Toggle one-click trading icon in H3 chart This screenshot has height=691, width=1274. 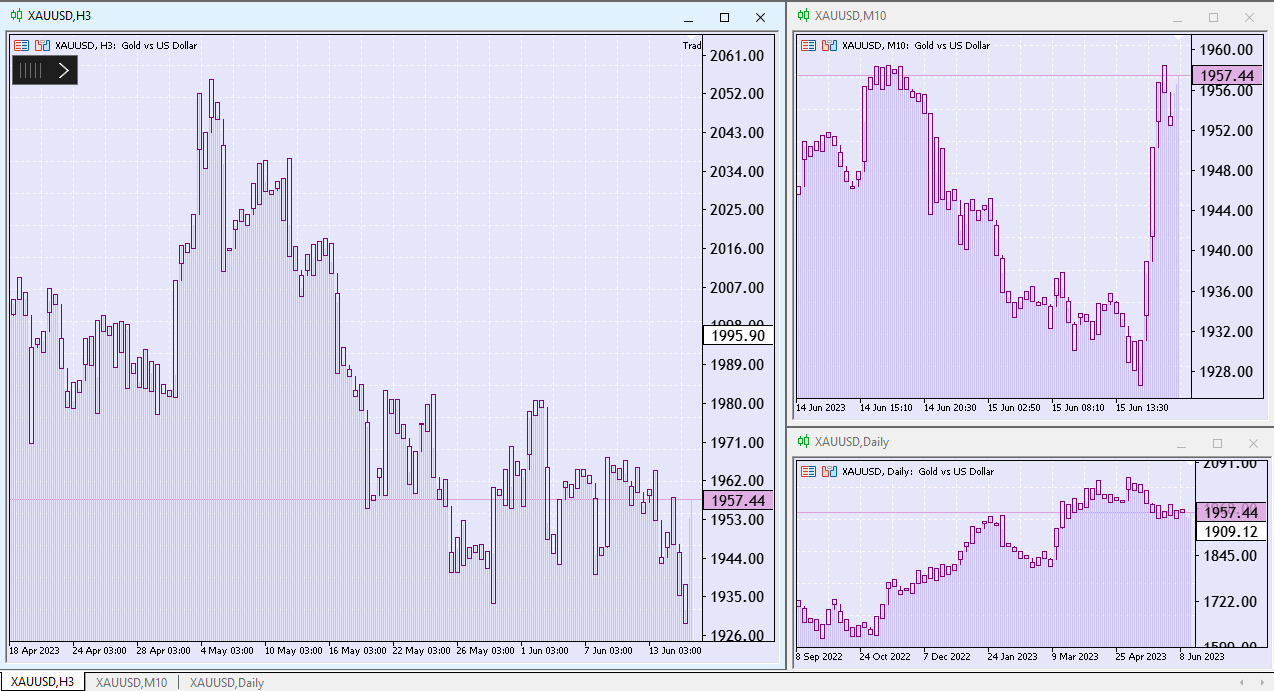[42, 45]
